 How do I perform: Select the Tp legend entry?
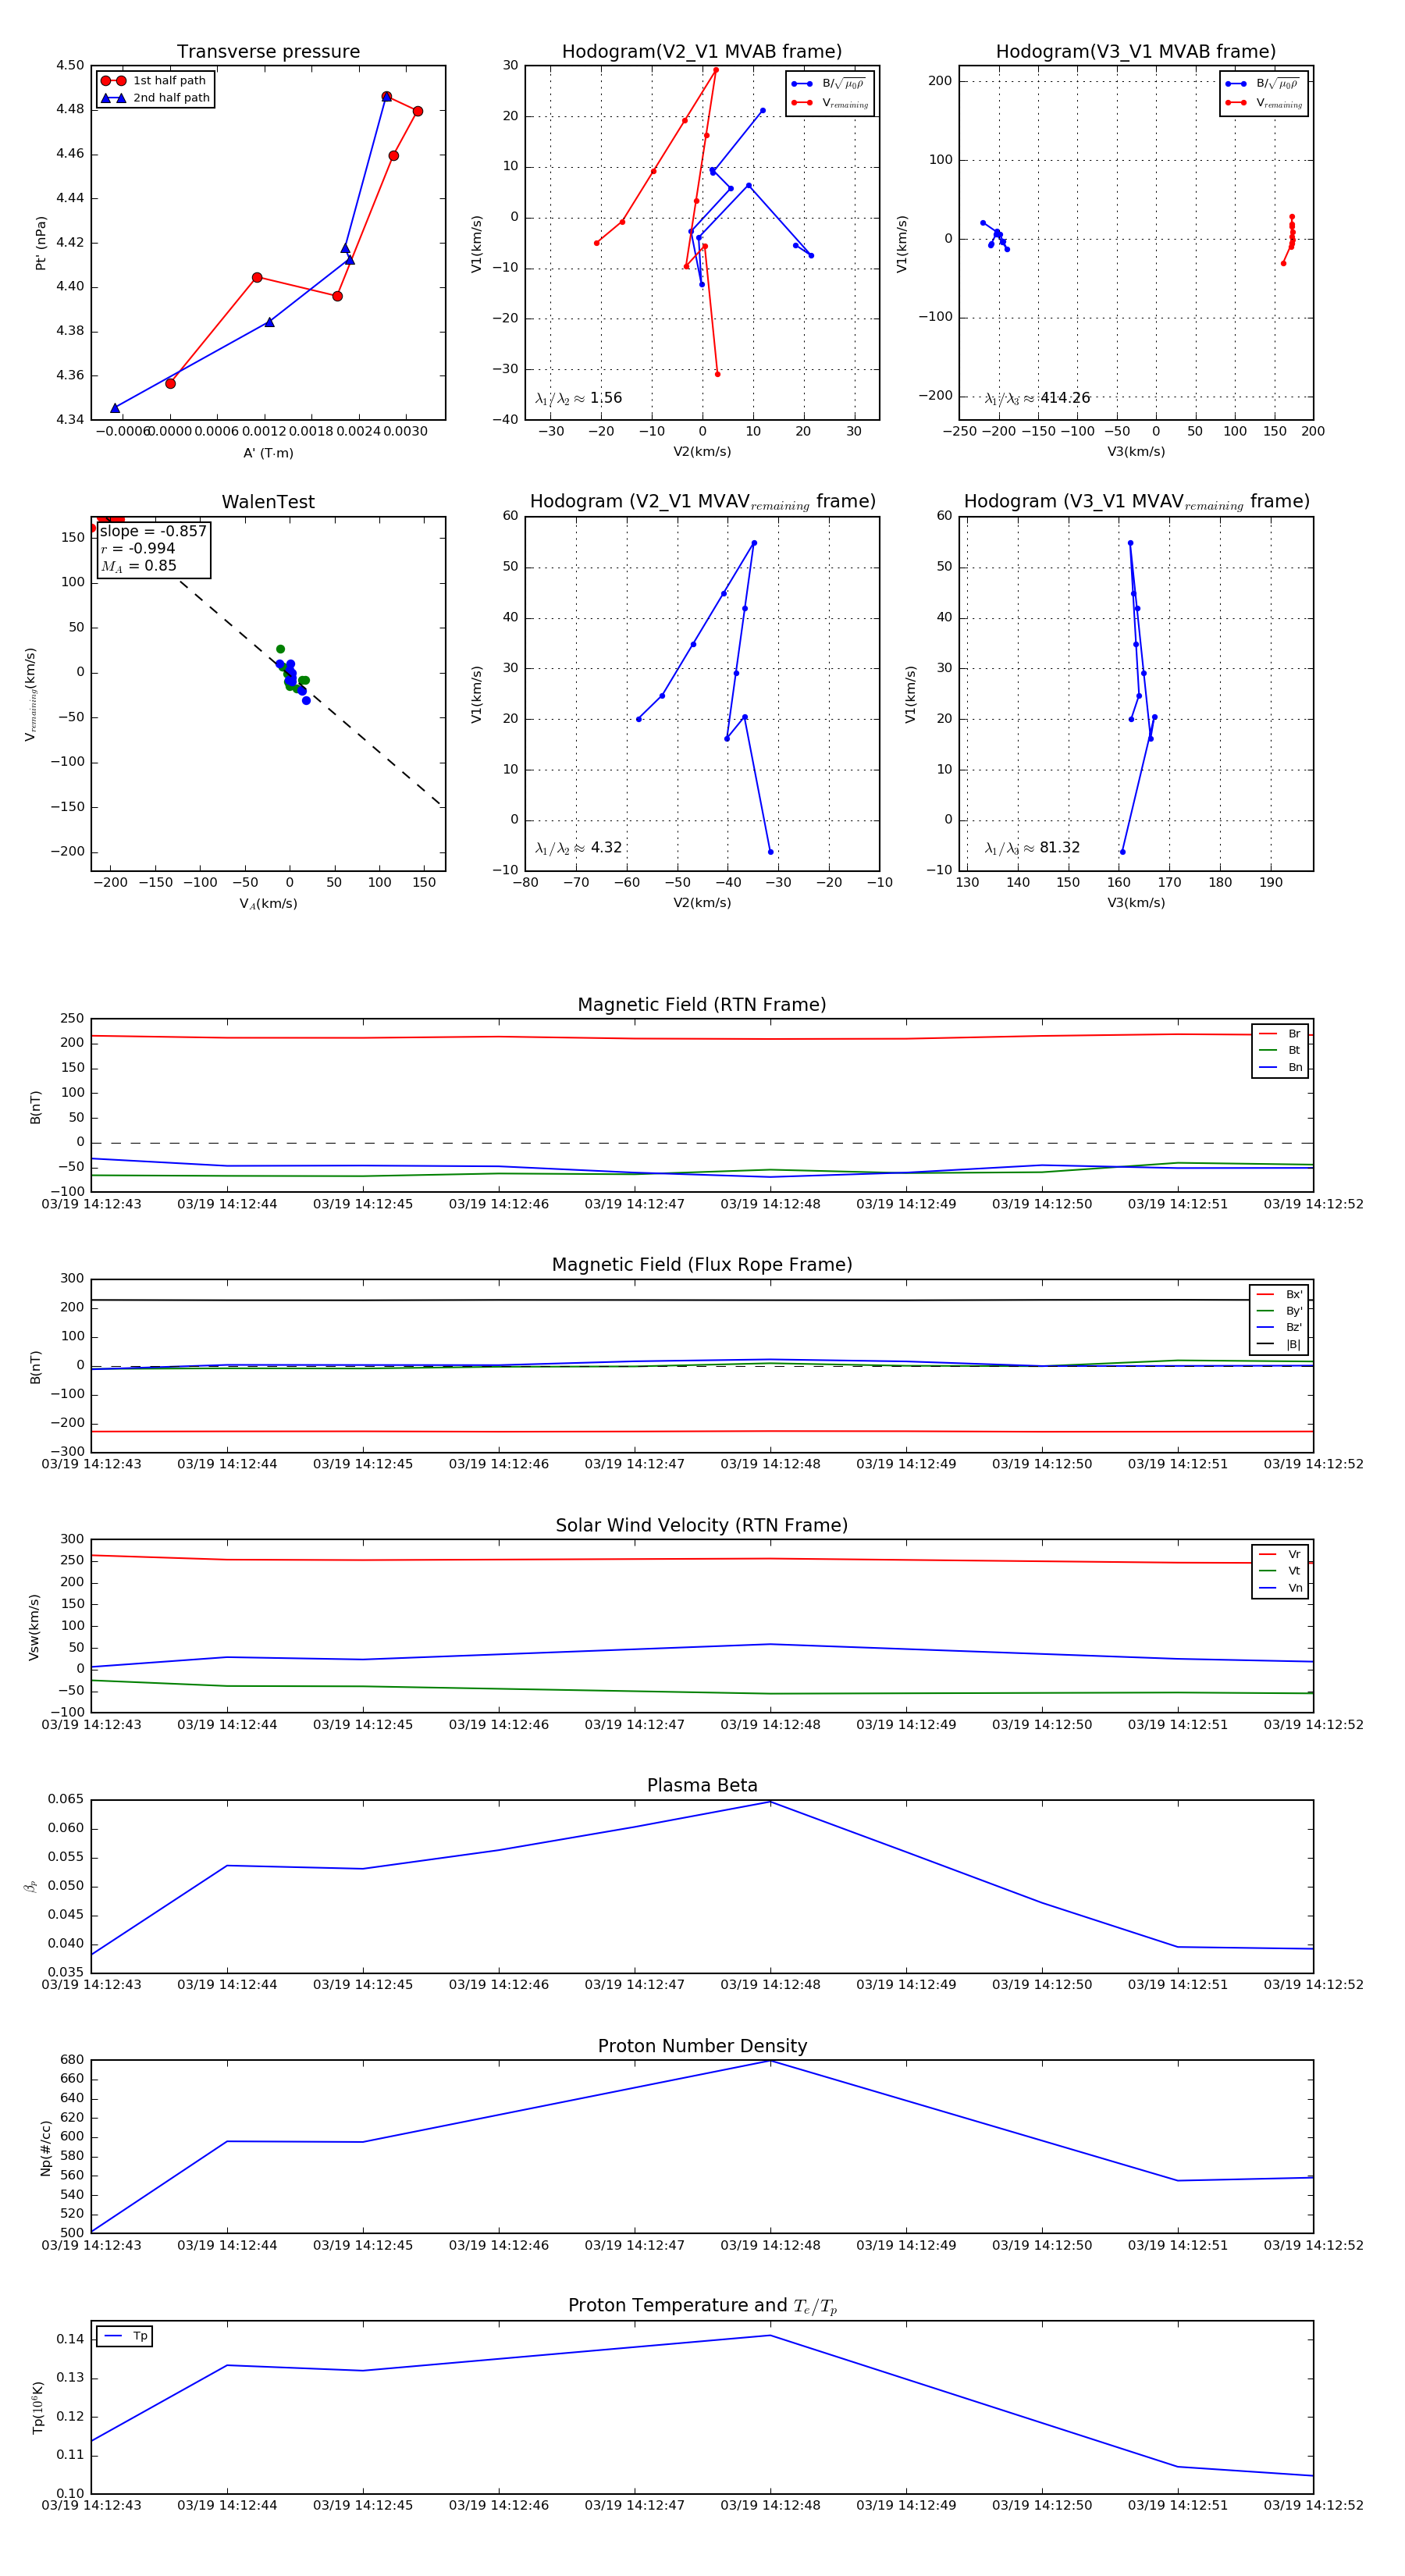(125, 2336)
